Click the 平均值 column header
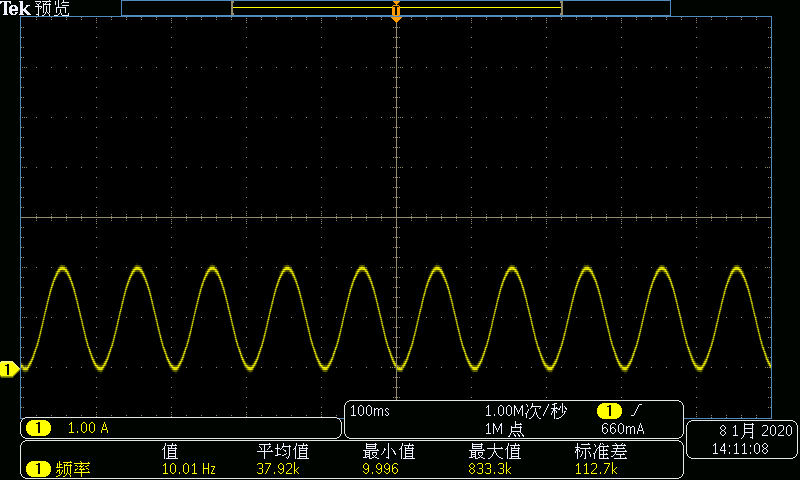This screenshot has width=800, height=480. coord(283,451)
